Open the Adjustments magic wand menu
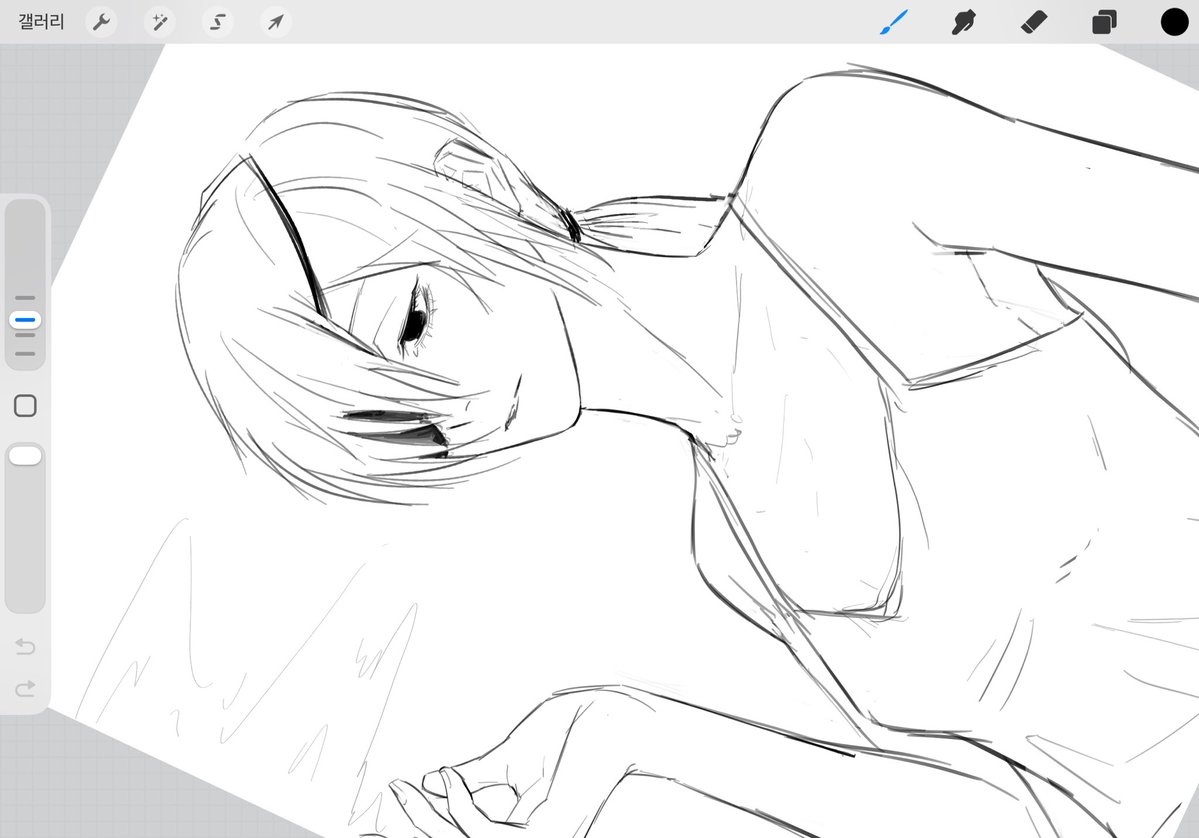1199x838 pixels. point(160,22)
